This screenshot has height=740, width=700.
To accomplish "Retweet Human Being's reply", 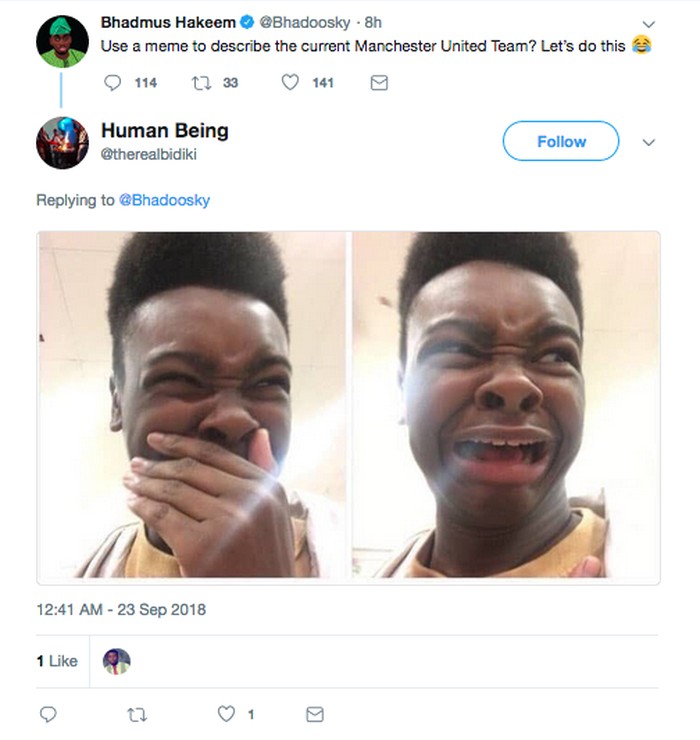I will click(137, 714).
